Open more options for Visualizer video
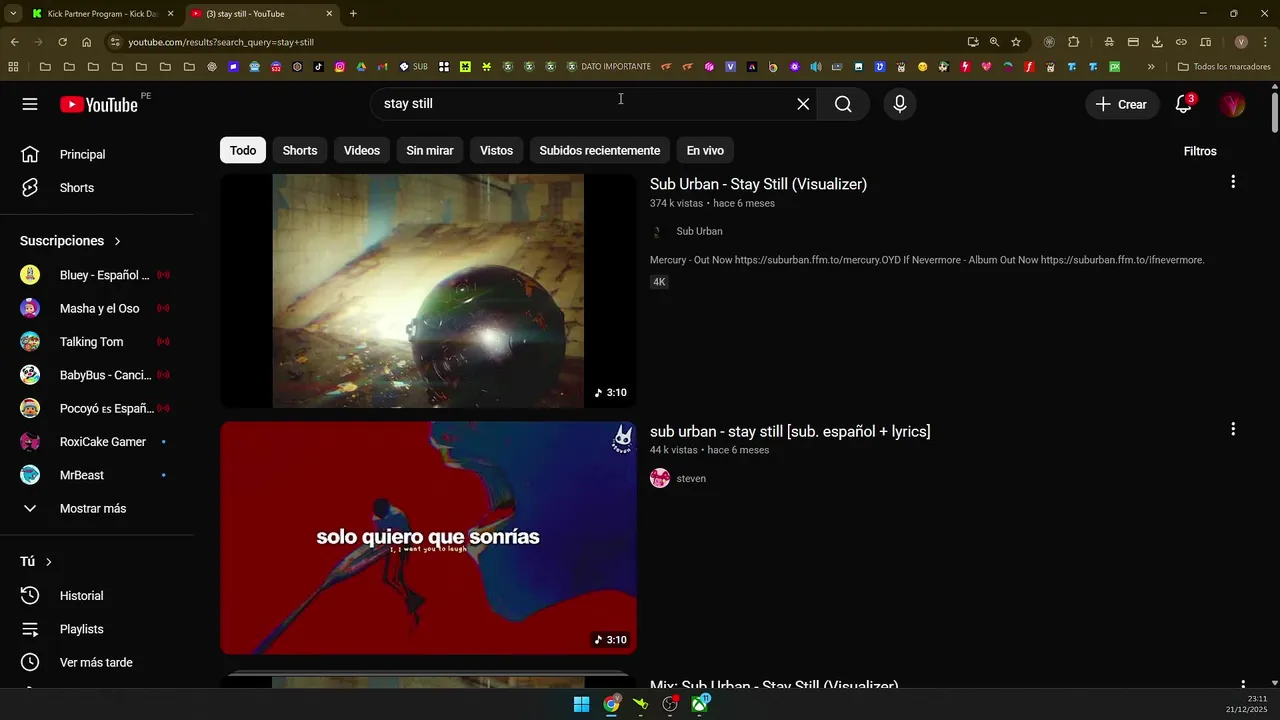Screen dimensions: 1280x720 1233,182
